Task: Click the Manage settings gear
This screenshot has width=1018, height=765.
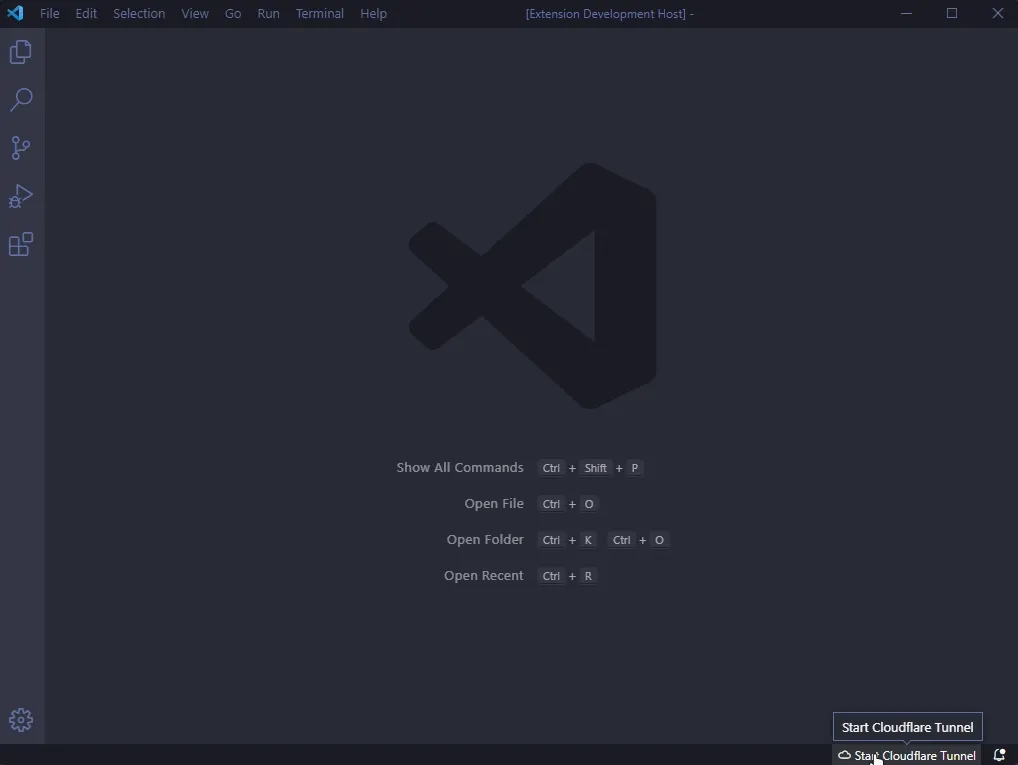Action: pos(21,719)
